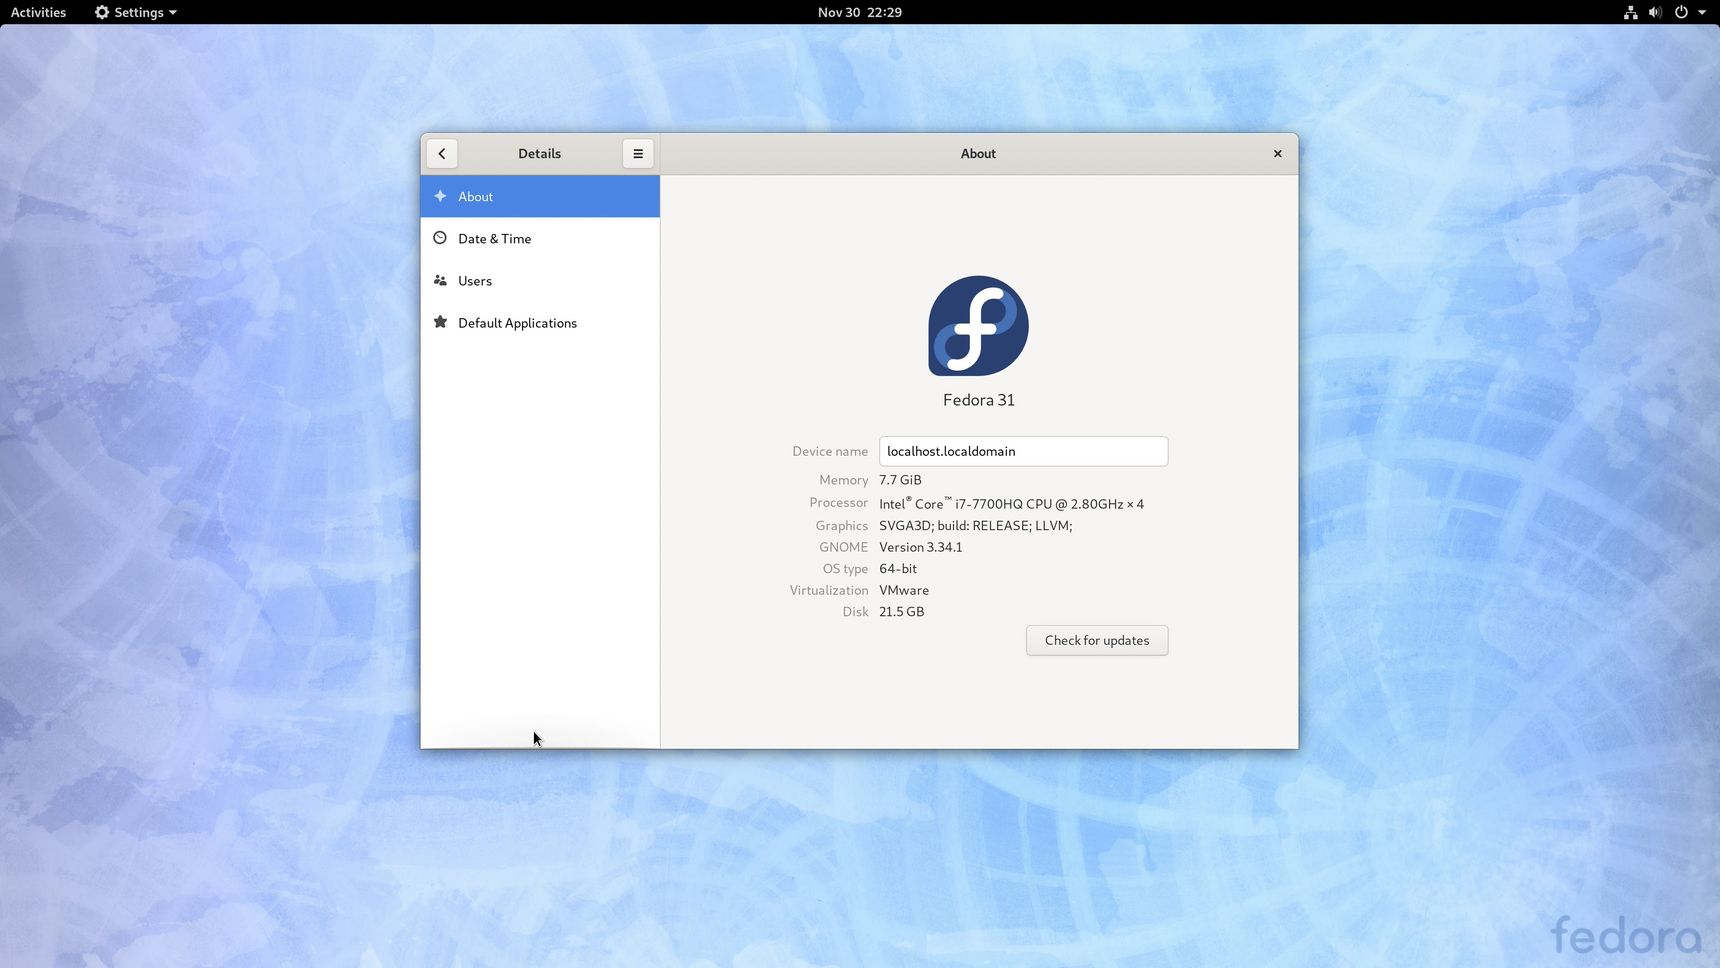This screenshot has height=968, width=1720.
Task: Edit the Device name field
Action: pyautogui.click(x=1023, y=451)
